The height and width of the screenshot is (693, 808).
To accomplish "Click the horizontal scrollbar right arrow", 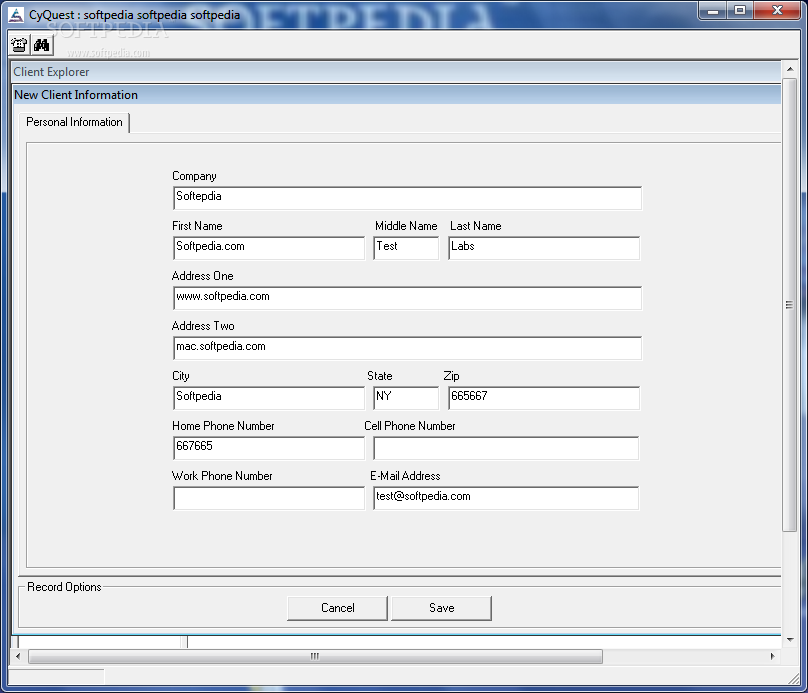I will pyautogui.click(x=772, y=656).
